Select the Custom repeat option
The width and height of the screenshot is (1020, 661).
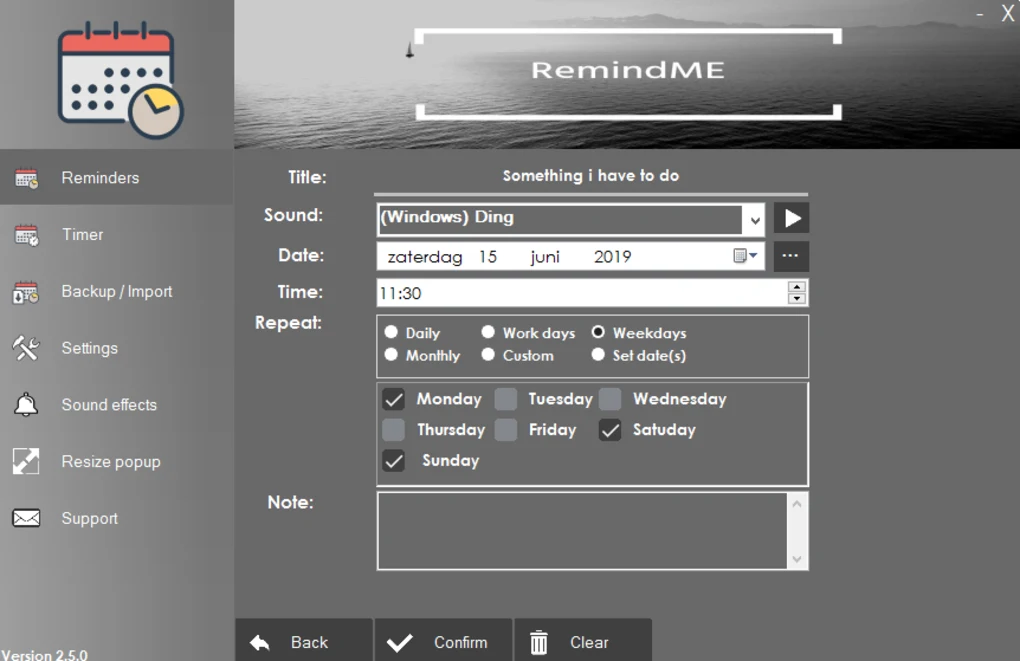click(x=489, y=355)
